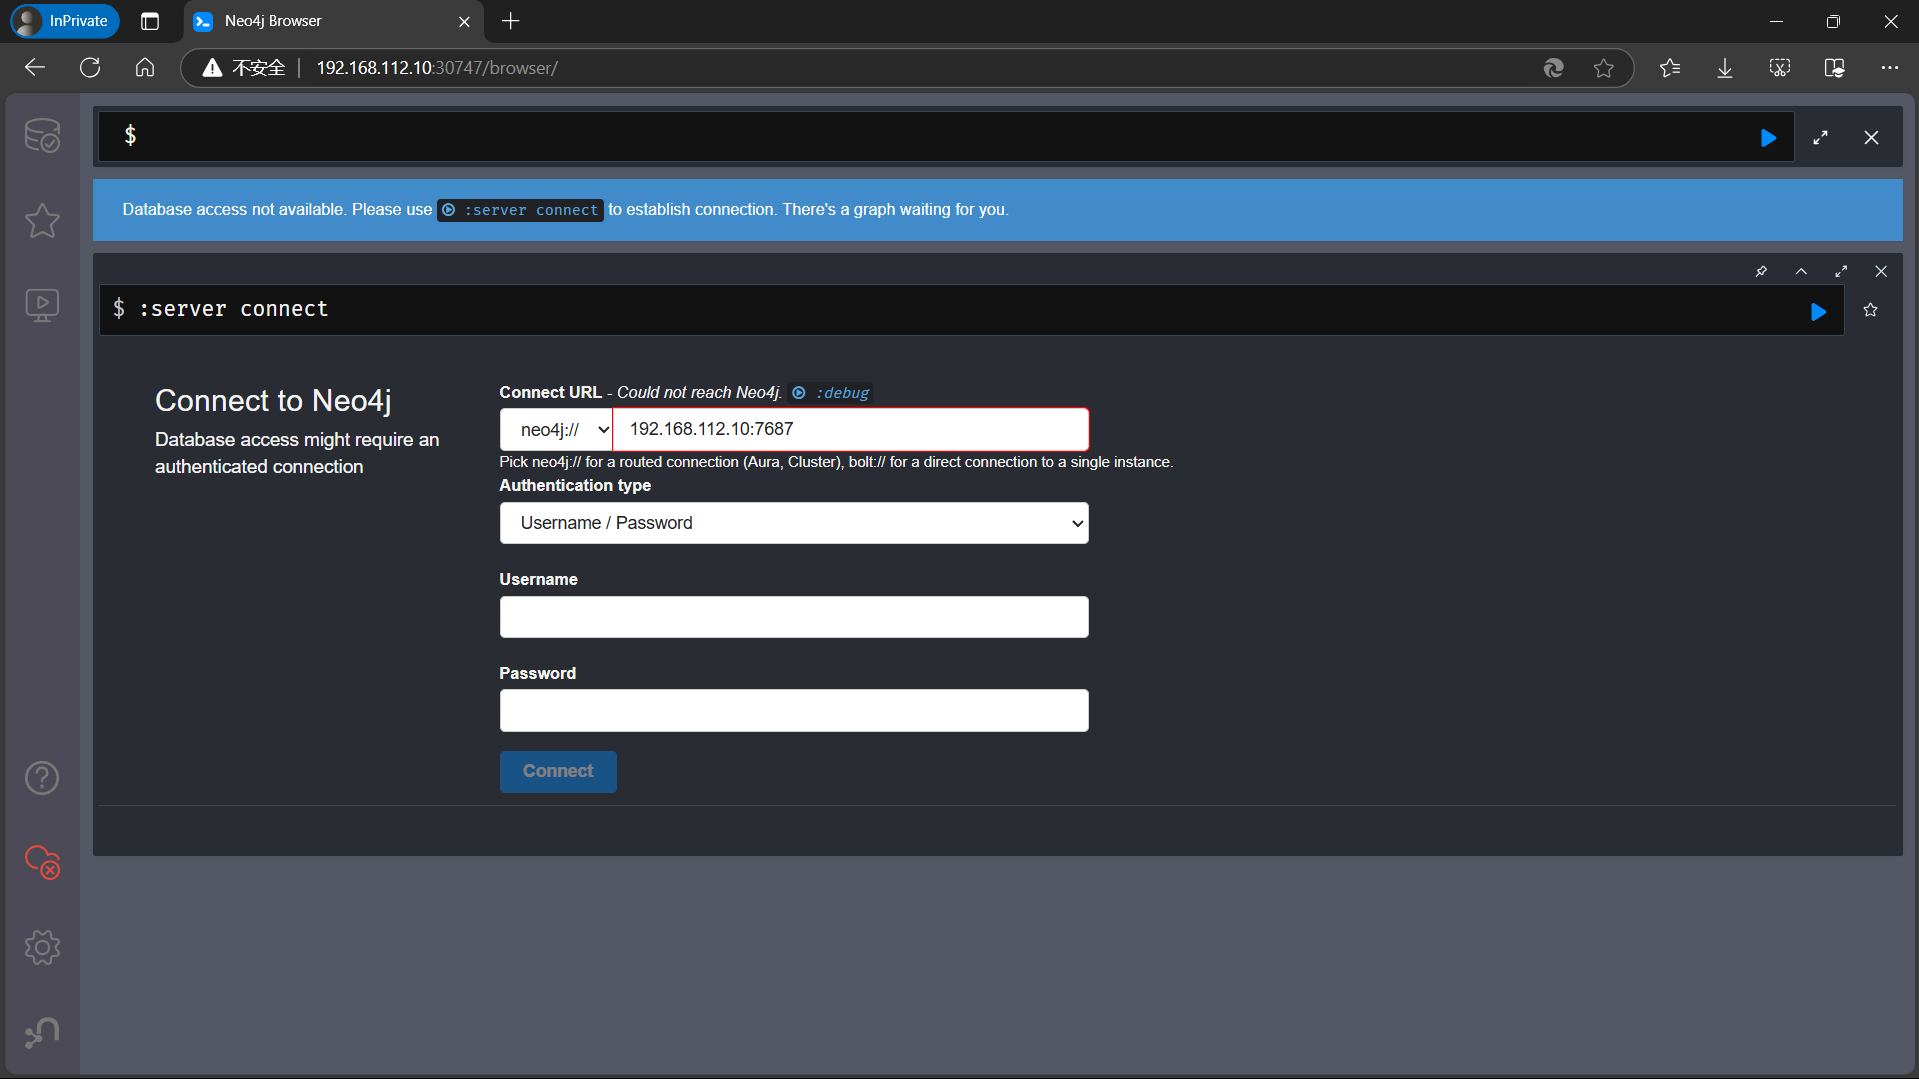Open the tab actions menu icon
Image resolution: width=1919 pixels, height=1079 pixels.
[150, 21]
